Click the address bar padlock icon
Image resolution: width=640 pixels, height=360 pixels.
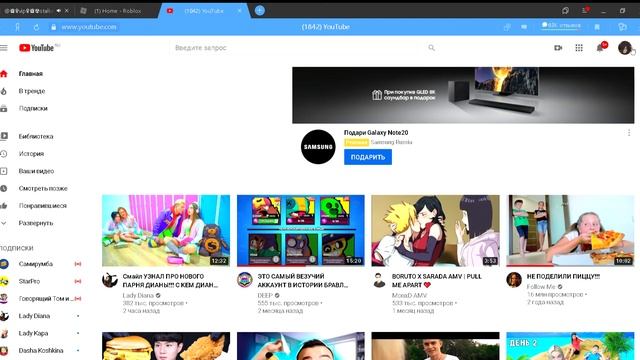click(53, 27)
